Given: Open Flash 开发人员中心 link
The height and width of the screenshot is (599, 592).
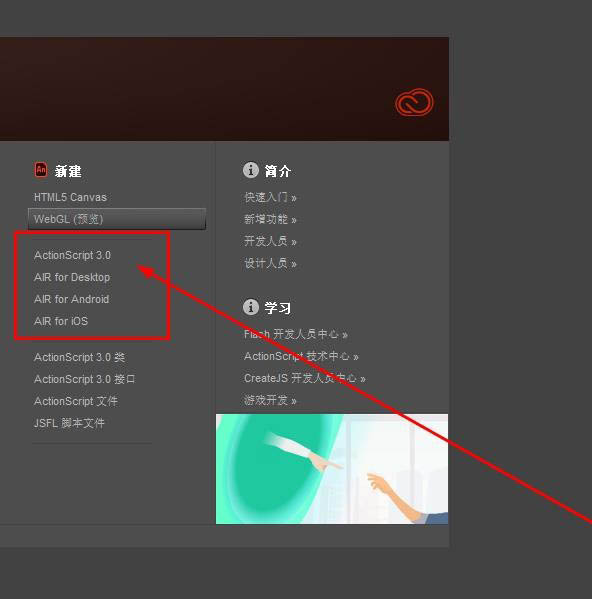Looking at the screenshot, I should [x=296, y=334].
